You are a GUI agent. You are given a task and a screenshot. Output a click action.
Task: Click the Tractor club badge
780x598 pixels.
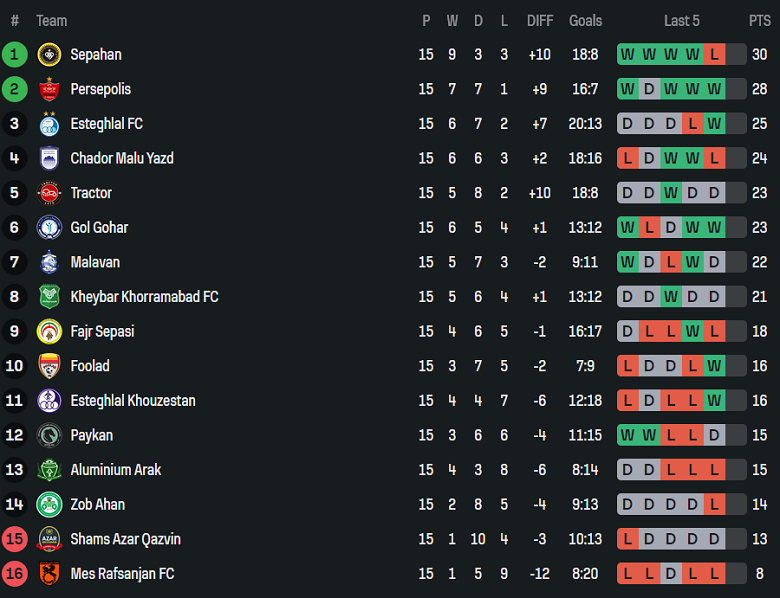tap(49, 193)
